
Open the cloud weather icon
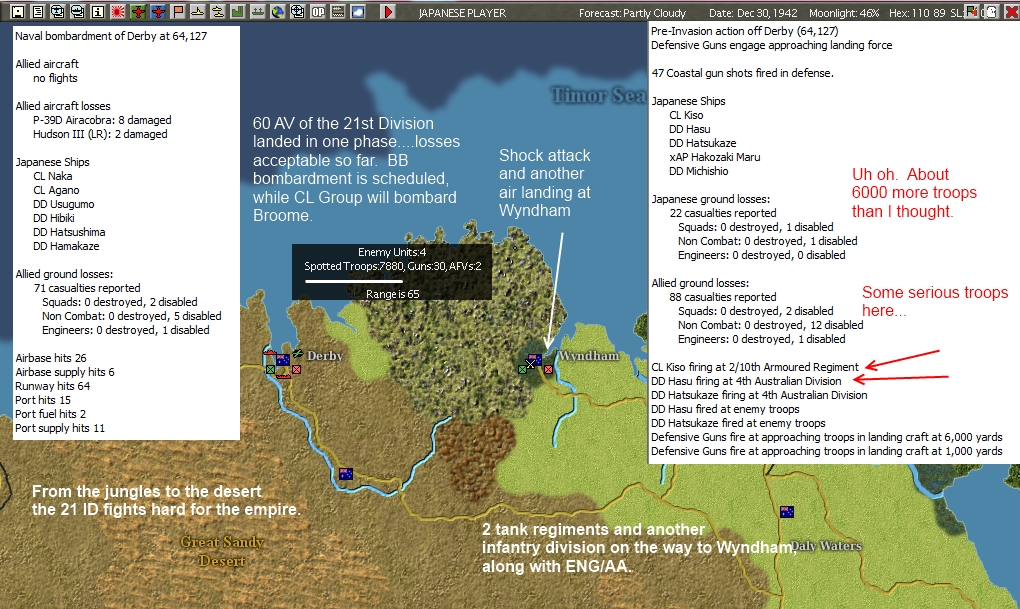click(358, 12)
